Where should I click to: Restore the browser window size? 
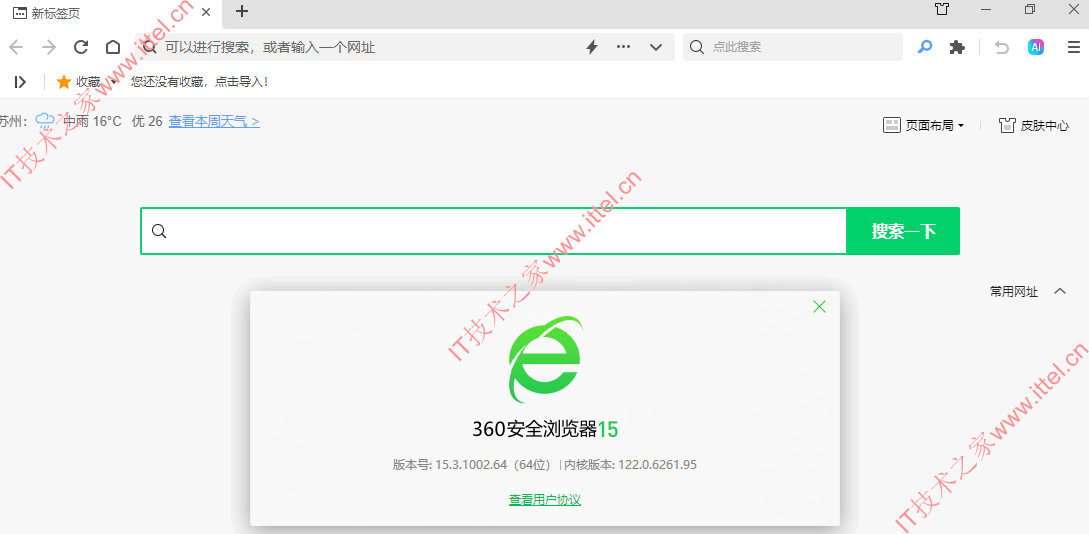point(1029,9)
